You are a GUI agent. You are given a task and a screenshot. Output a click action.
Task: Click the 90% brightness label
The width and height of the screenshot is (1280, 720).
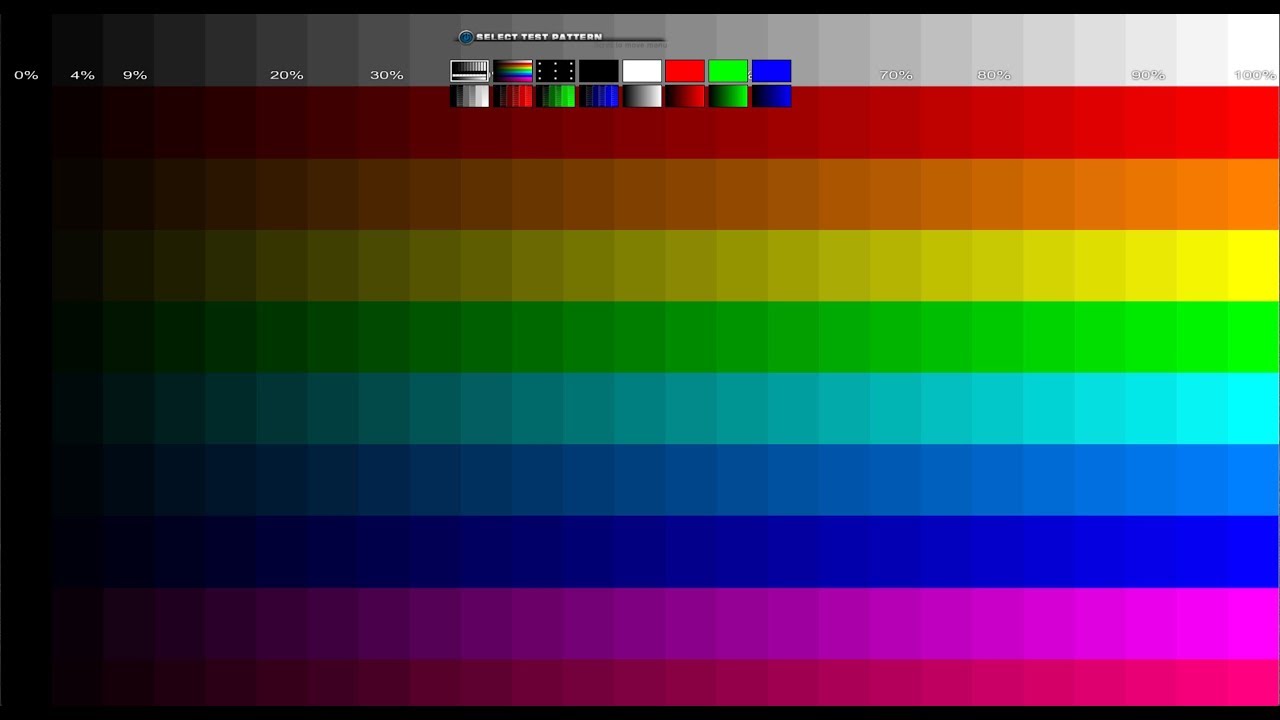point(1148,75)
